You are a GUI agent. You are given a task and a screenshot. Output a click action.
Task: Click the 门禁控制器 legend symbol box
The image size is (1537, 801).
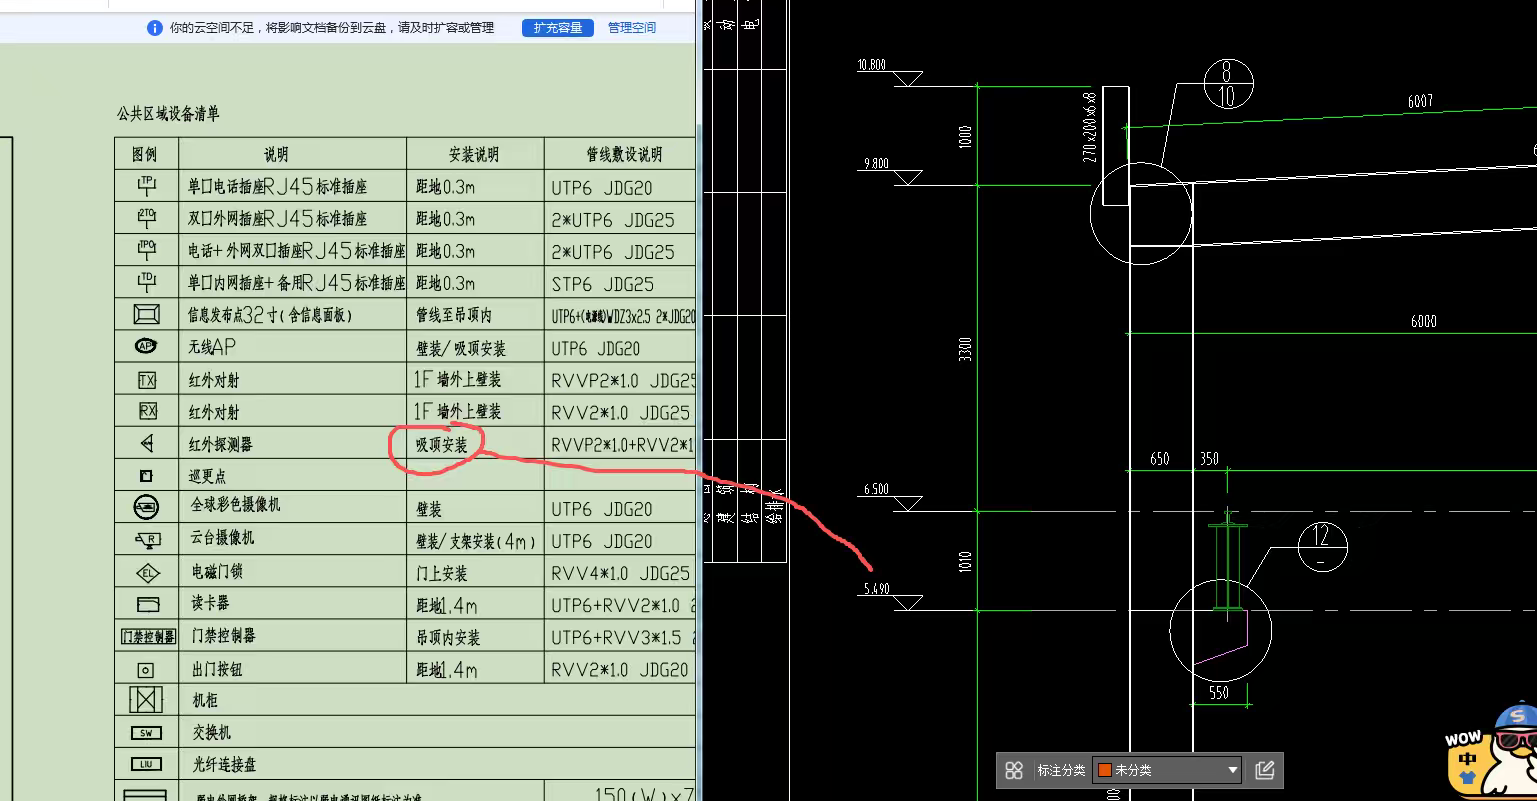(147, 637)
